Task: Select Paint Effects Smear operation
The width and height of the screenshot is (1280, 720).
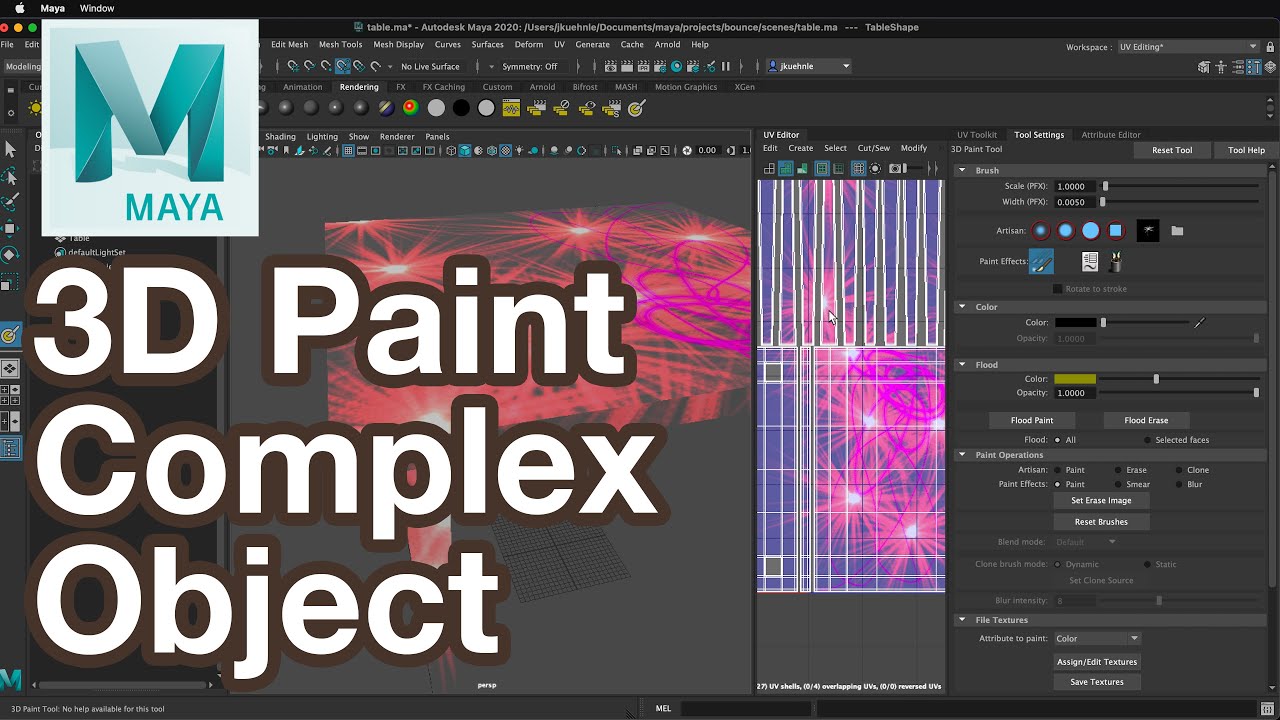Action: 1118,484
